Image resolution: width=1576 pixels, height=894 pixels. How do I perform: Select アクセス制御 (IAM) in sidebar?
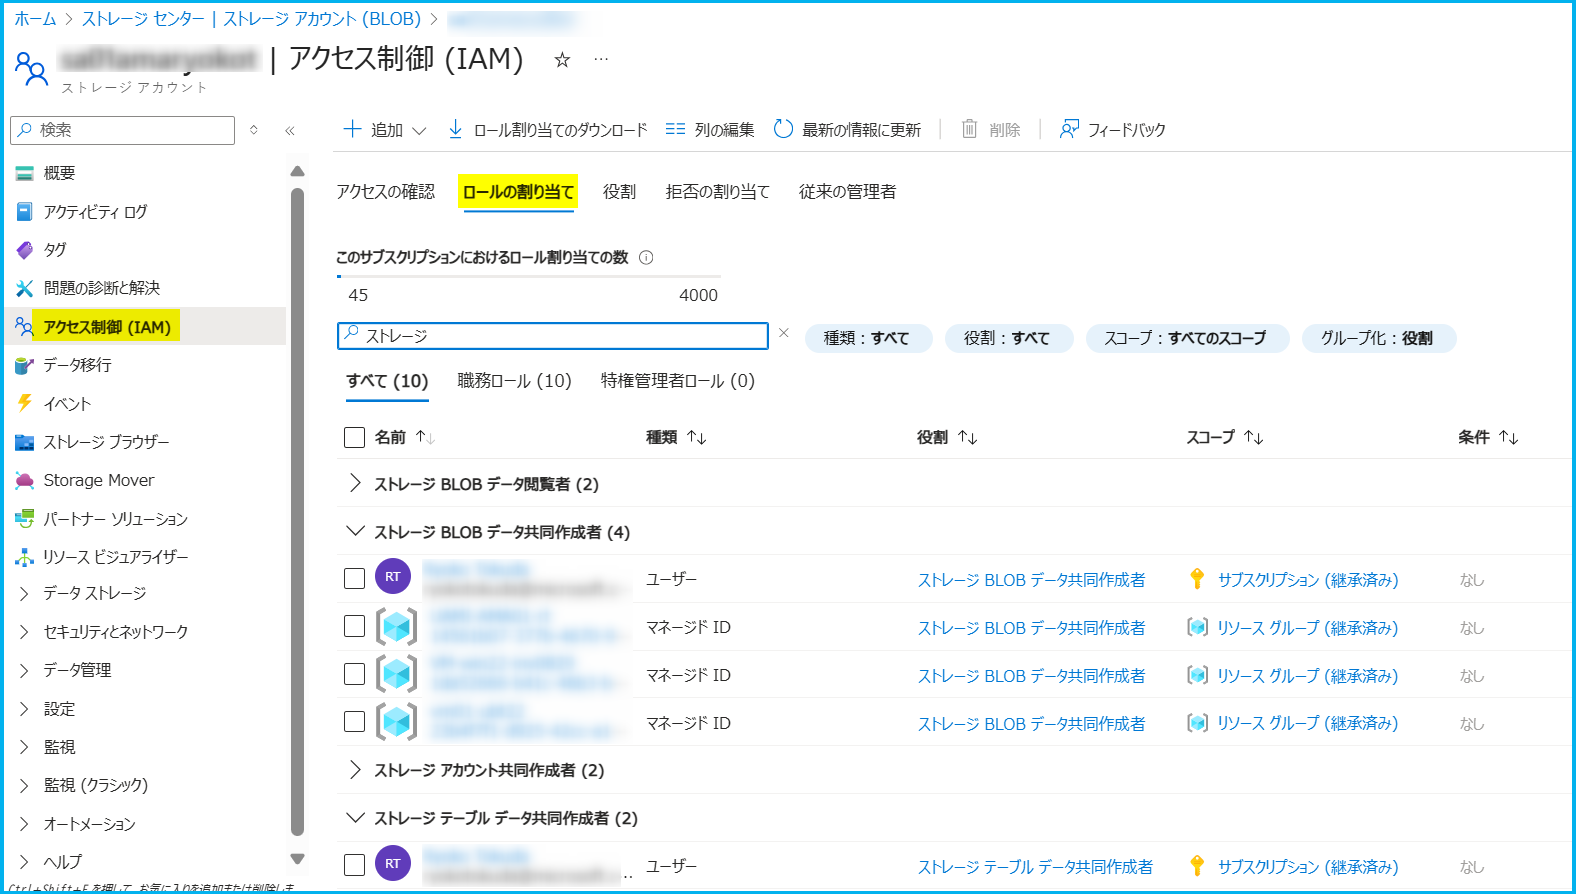(x=107, y=327)
